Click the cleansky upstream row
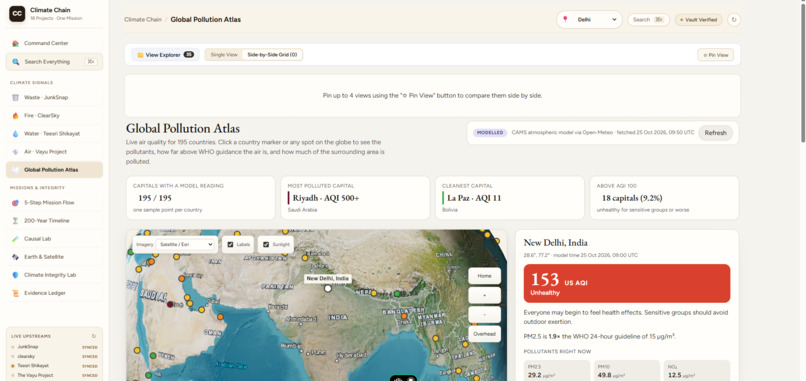 point(54,356)
